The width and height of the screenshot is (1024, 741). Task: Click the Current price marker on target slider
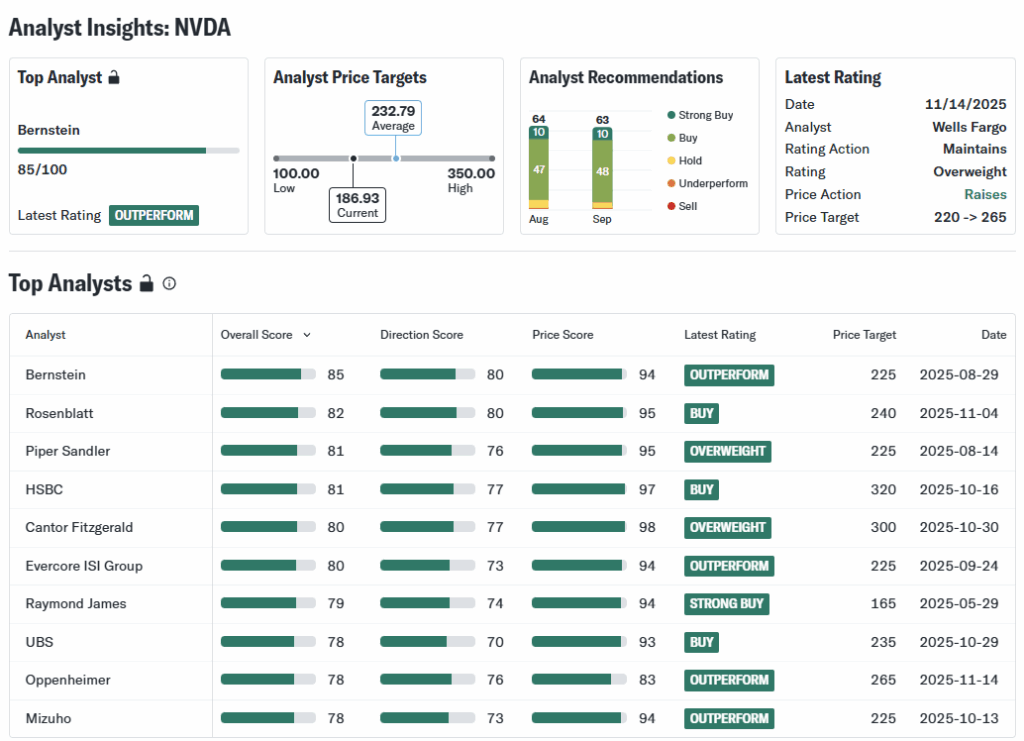point(354,158)
